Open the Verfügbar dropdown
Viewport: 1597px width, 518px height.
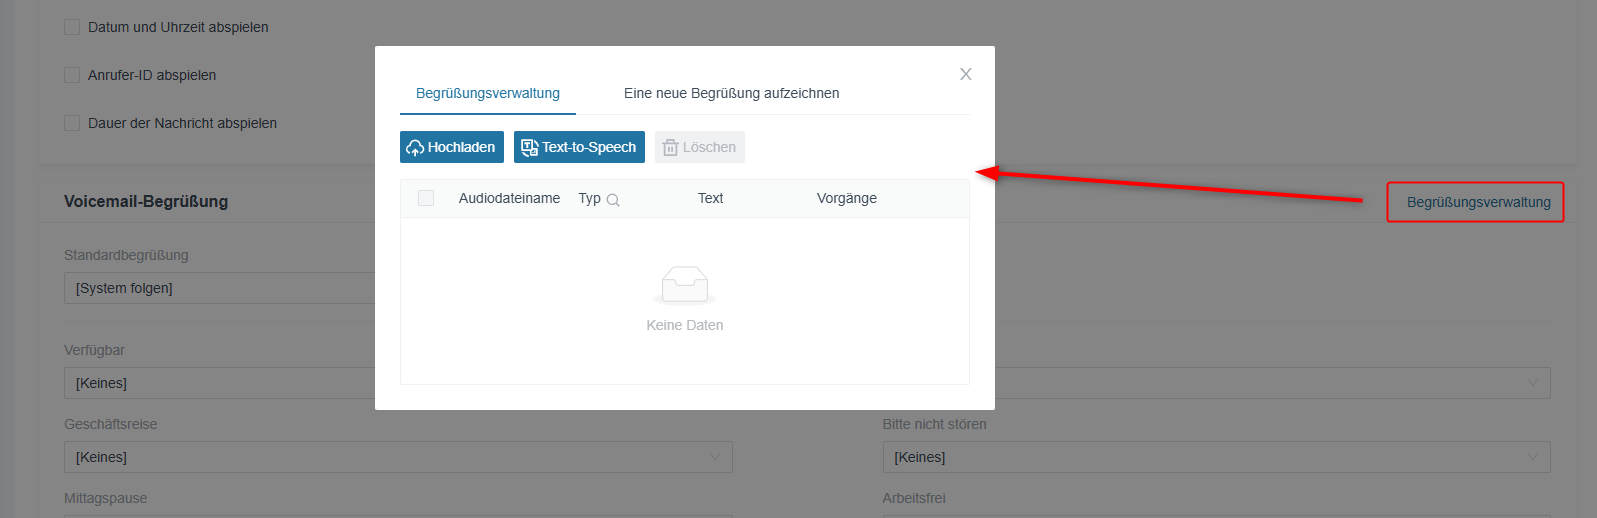coord(220,383)
